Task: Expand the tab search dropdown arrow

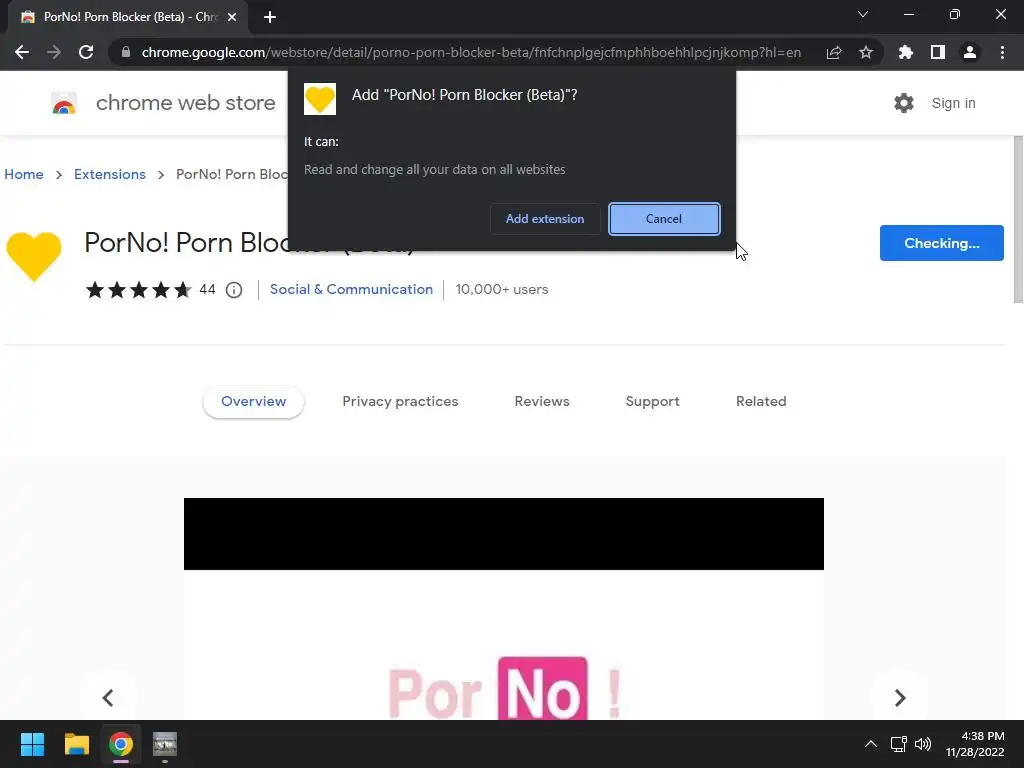Action: pos(863,14)
